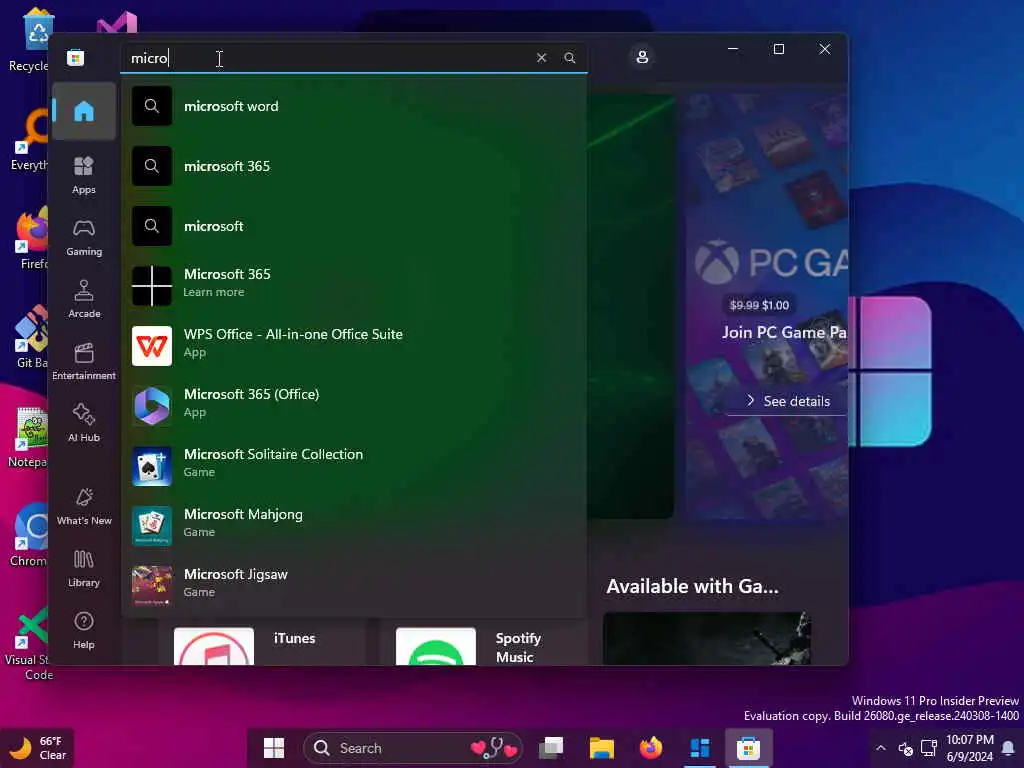Open File Explorer from the taskbar
Screen dimensions: 1024x768
click(601, 748)
